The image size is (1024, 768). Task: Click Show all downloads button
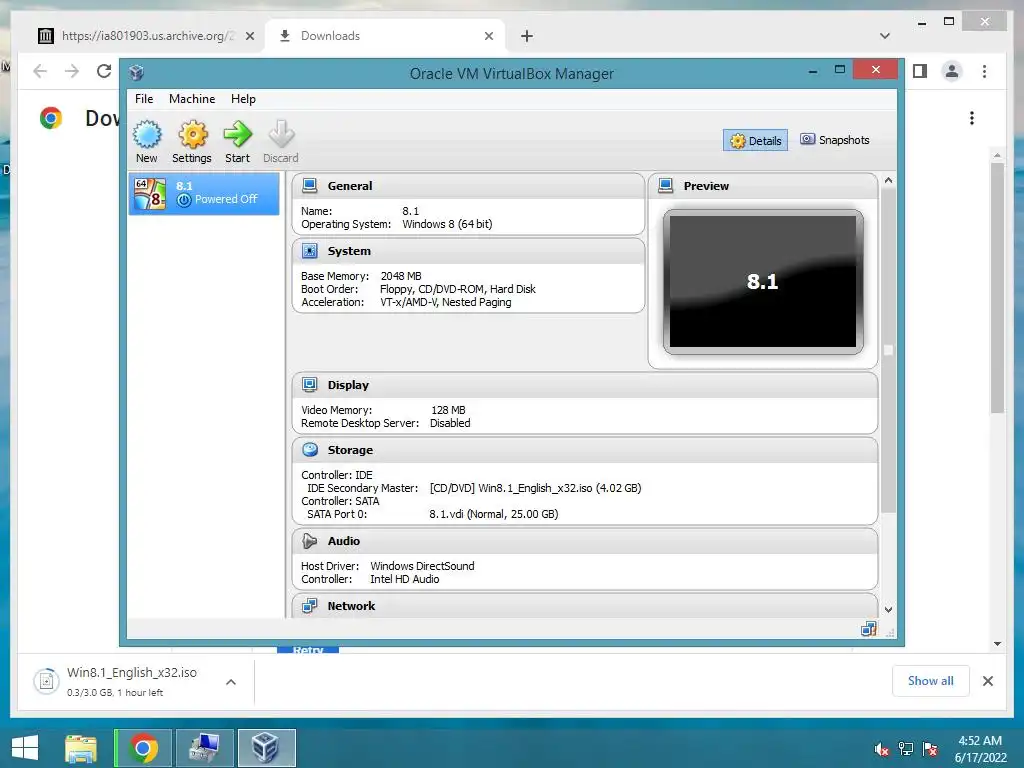931,681
